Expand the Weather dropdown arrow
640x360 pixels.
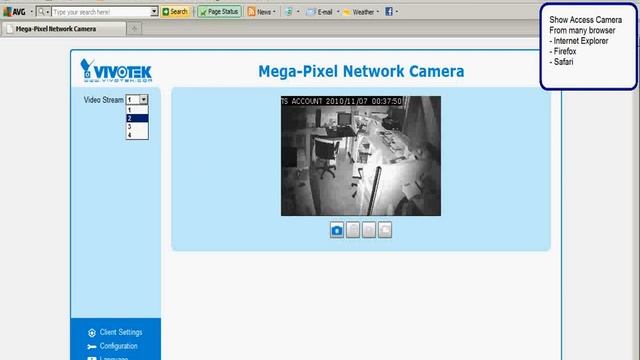[x=378, y=12]
